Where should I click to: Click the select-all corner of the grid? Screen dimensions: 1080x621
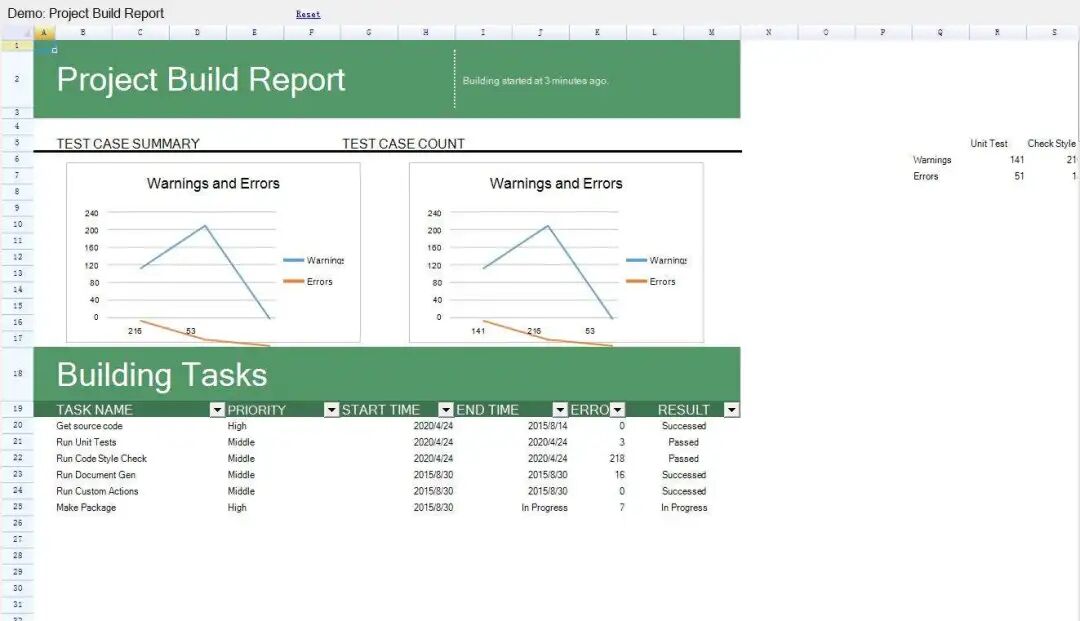[x=17, y=33]
